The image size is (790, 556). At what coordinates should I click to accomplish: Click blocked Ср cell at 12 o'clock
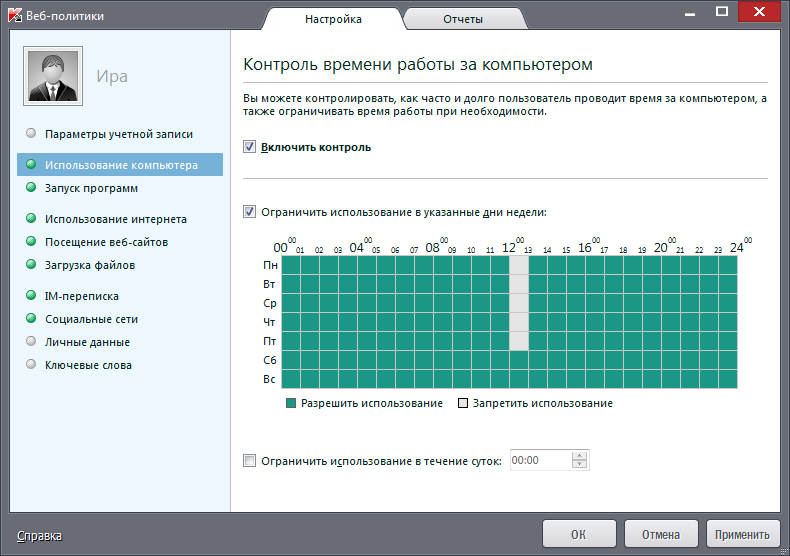518,303
